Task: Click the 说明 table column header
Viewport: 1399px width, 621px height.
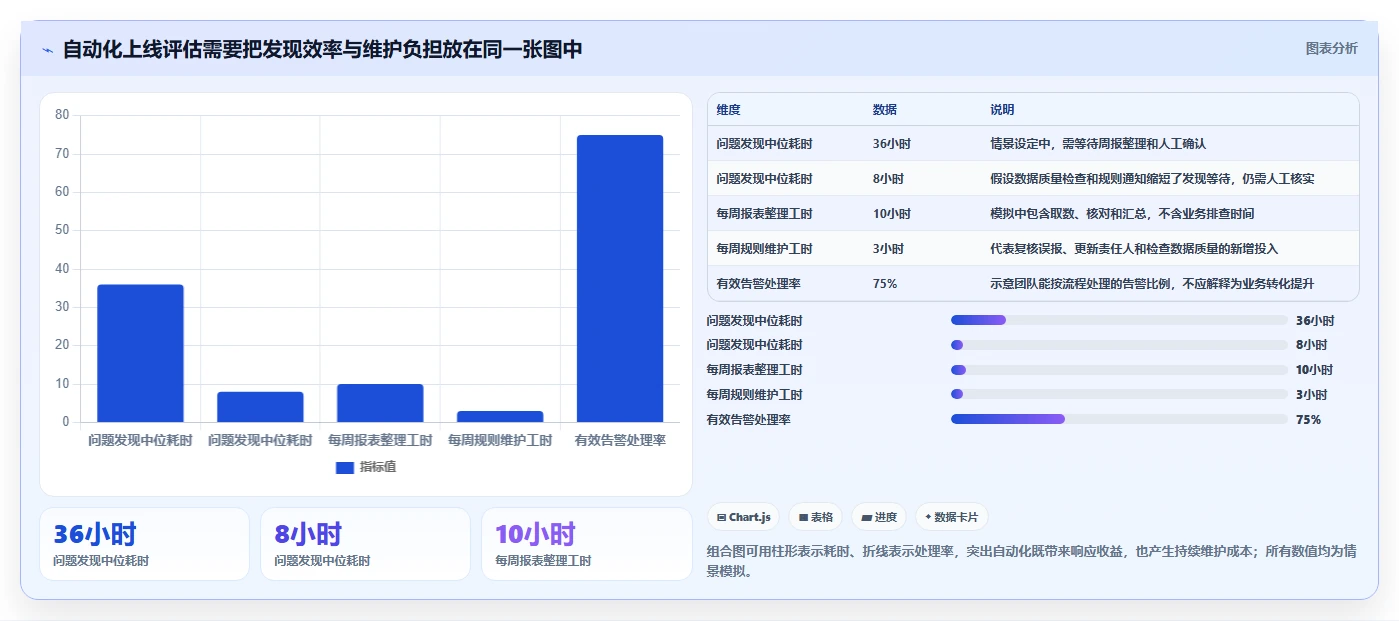Action: pyautogui.click(x=1002, y=109)
